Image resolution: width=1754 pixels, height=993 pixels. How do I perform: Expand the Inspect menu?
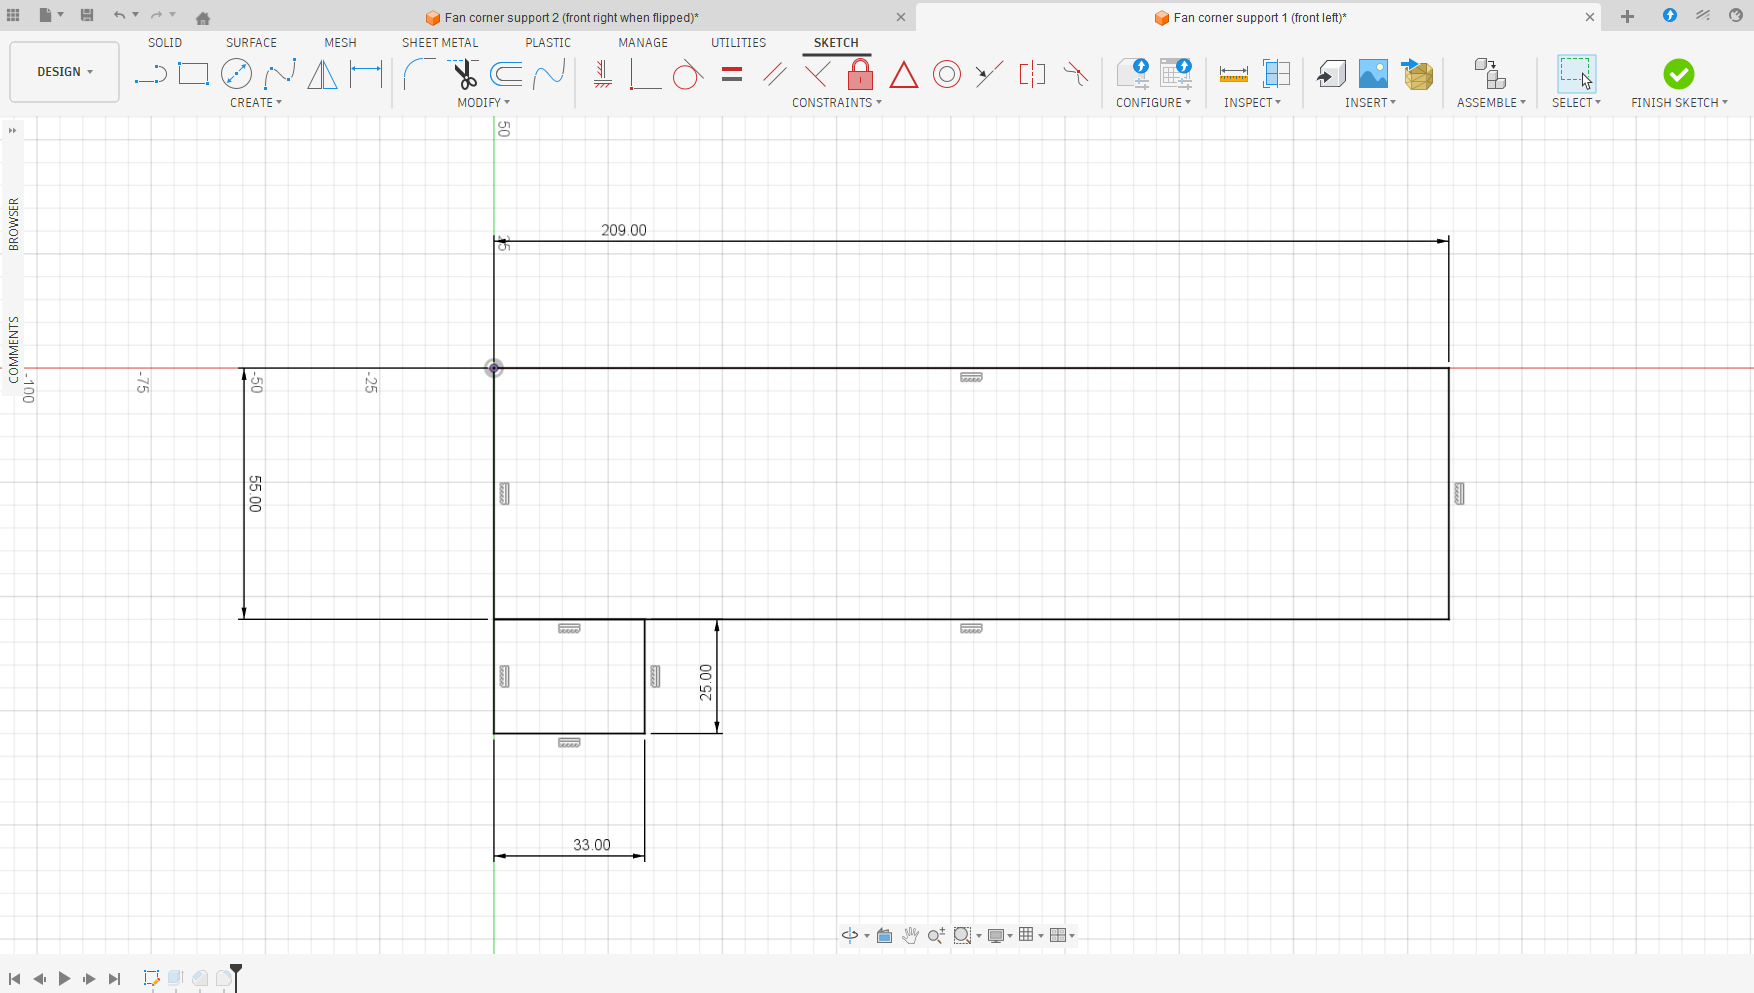[x=1253, y=103]
